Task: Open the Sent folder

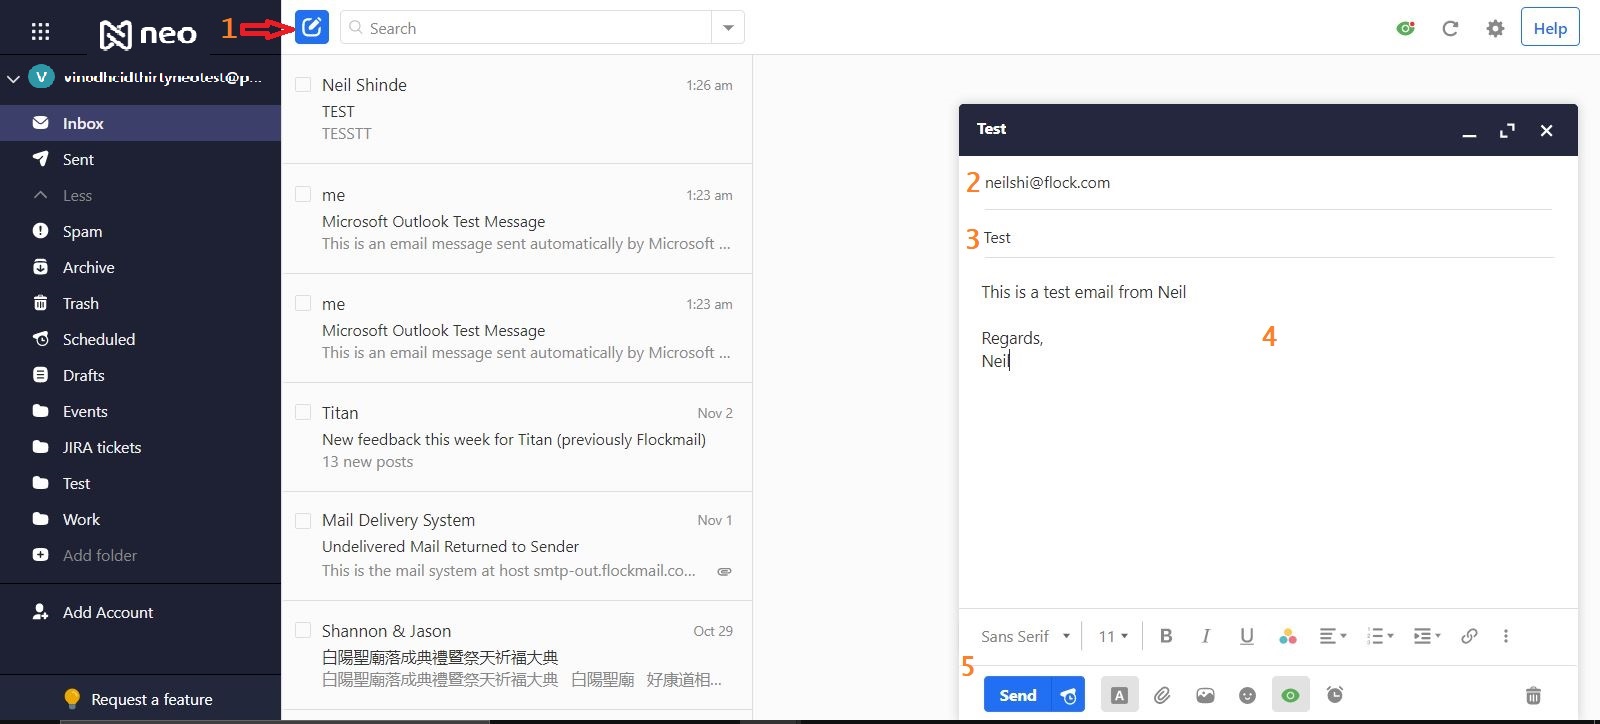Action: (x=140, y=159)
